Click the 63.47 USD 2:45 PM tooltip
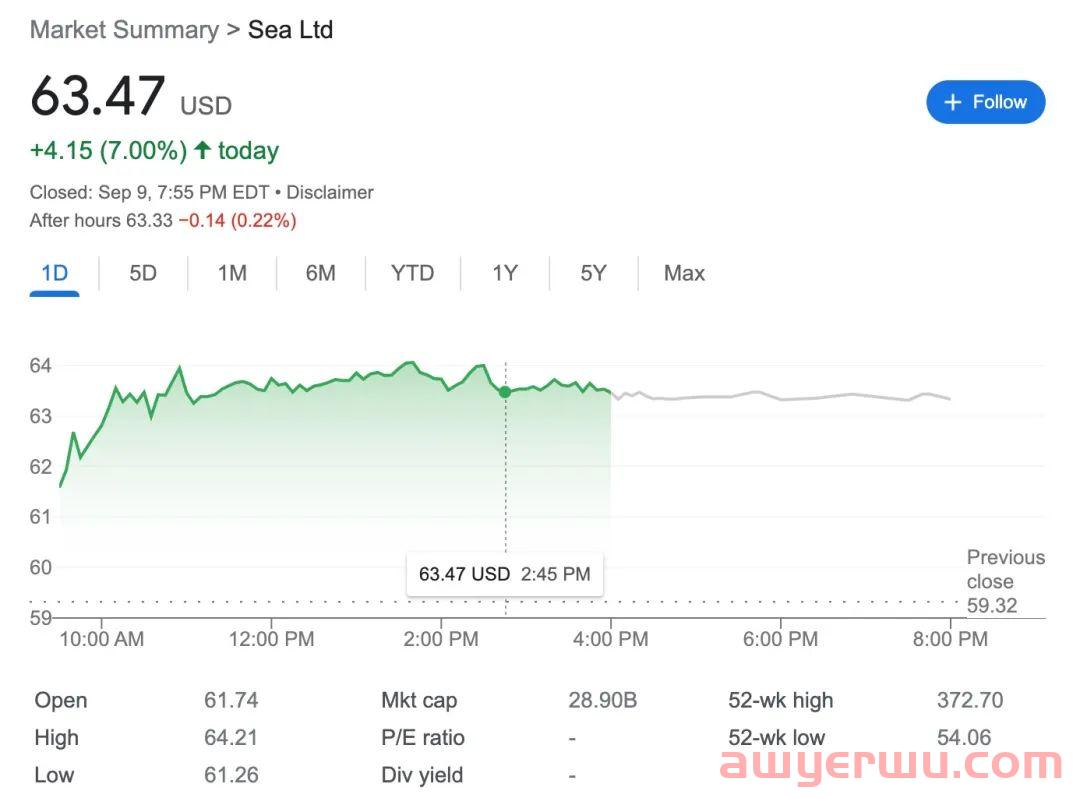Screen dimensions: 1080x798 (x=504, y=574)
